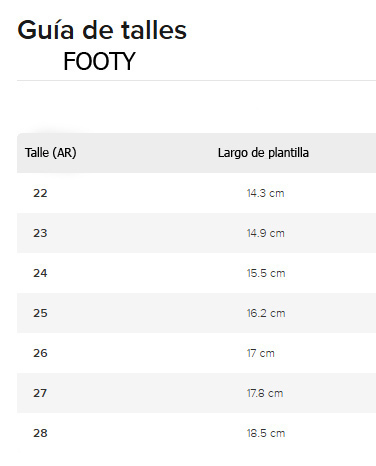
Task: Click size 27 in the table
Action: pyautogui.click(x=40, y=393)
